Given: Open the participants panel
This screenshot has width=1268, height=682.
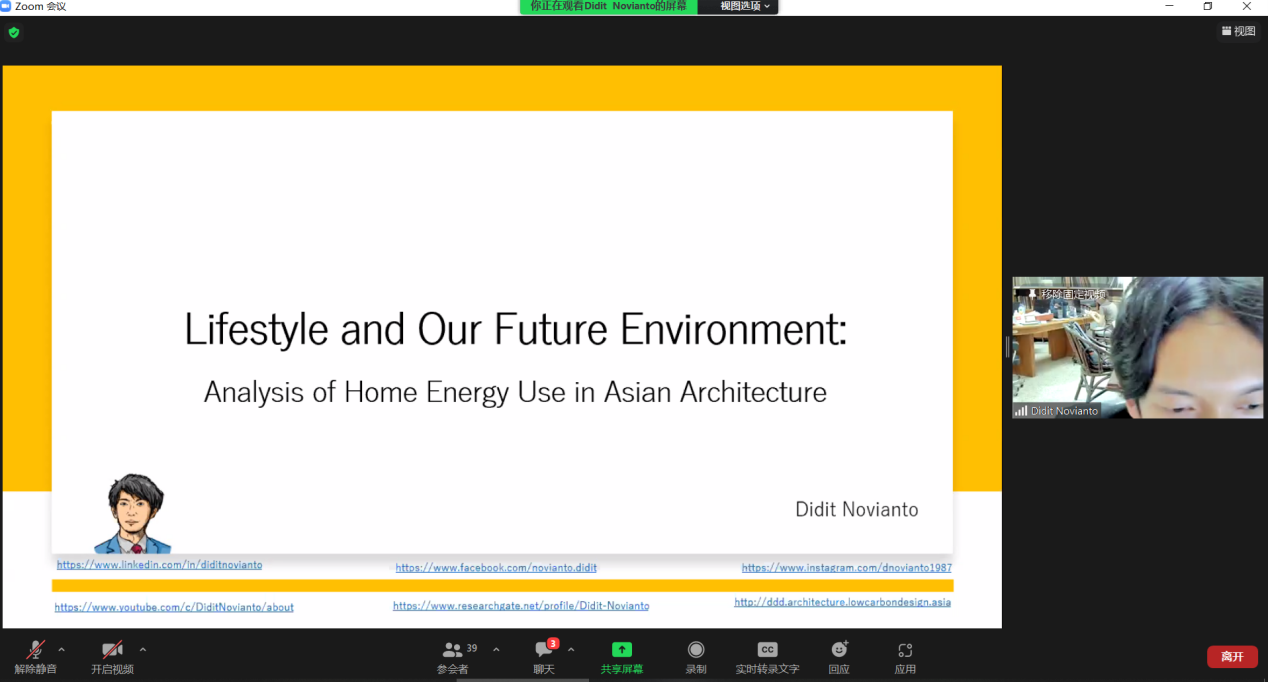Looking at the screenshot, I should (x=453, y=651).
